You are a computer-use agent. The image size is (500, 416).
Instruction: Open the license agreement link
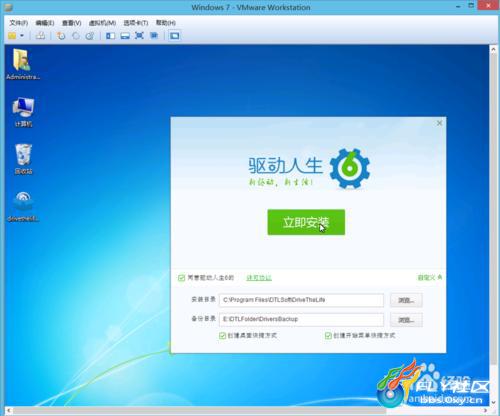[x=259, y=278]
